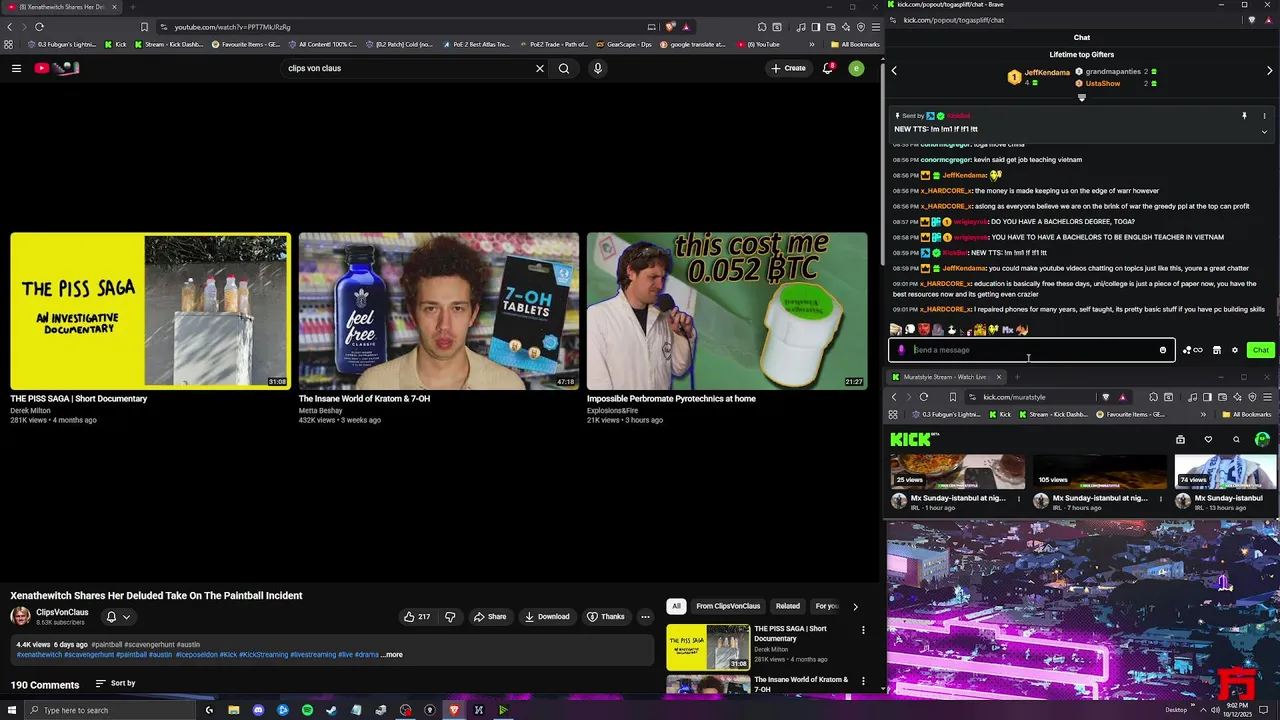The image size is (1280, 720).
Task: Open the YouTube account avatar menu
Action: point(856,68)
